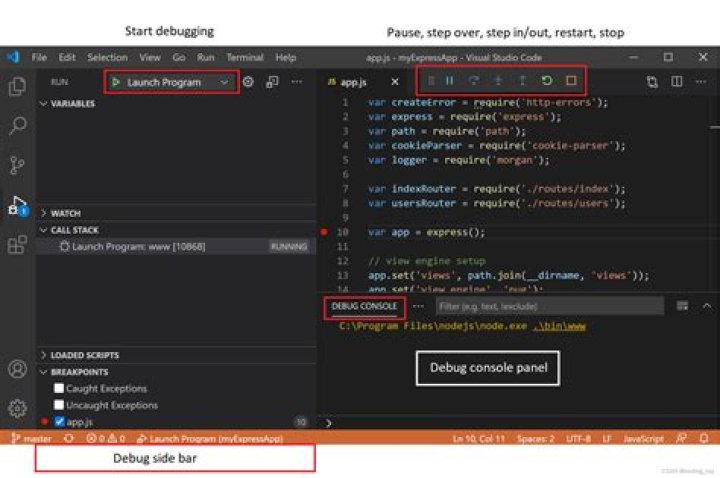Open errors and warnings count in status bar

[106, 439]
